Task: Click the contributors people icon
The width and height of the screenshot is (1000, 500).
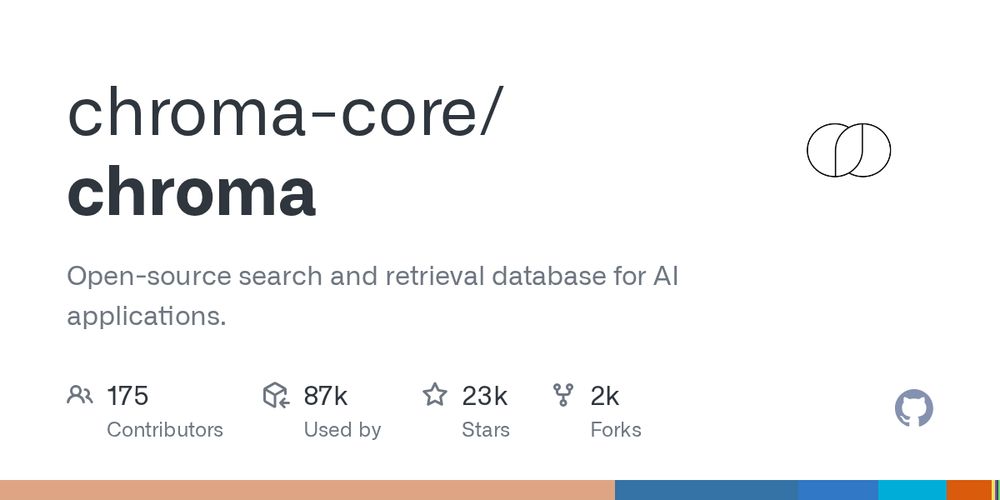Action: click(80, 395)
